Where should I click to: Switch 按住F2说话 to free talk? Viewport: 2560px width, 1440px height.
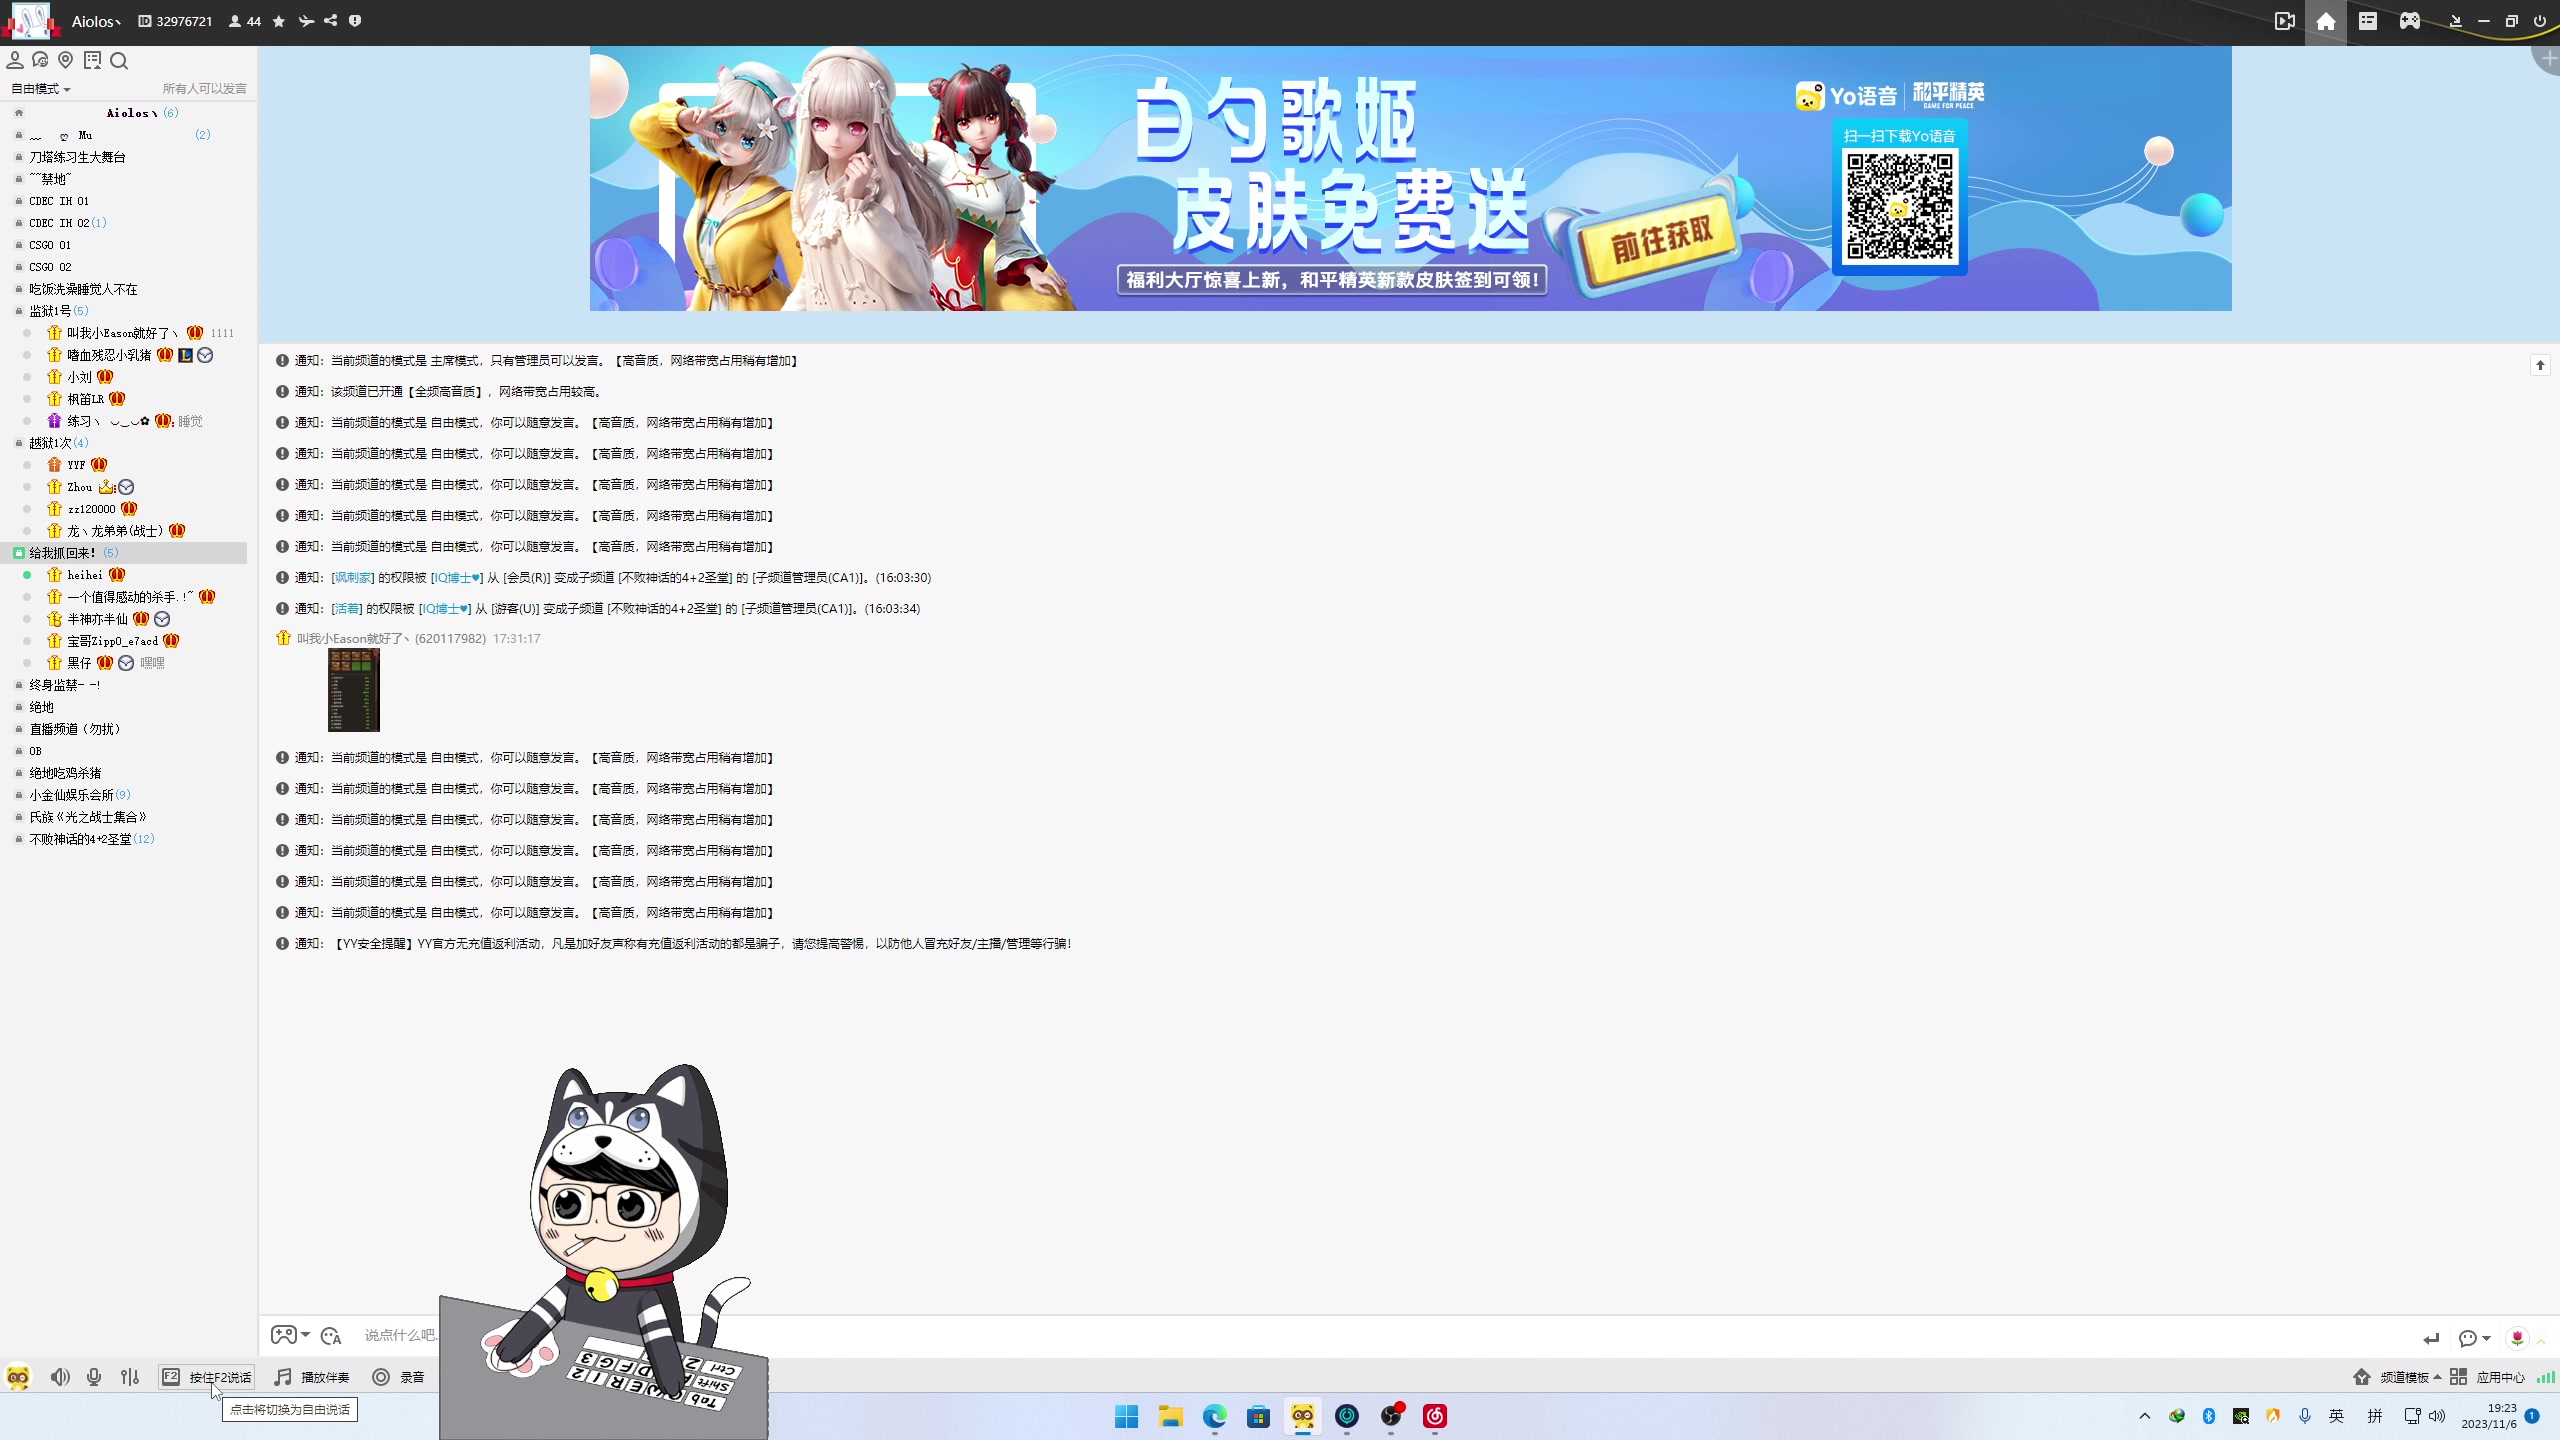click(207, 1377)
